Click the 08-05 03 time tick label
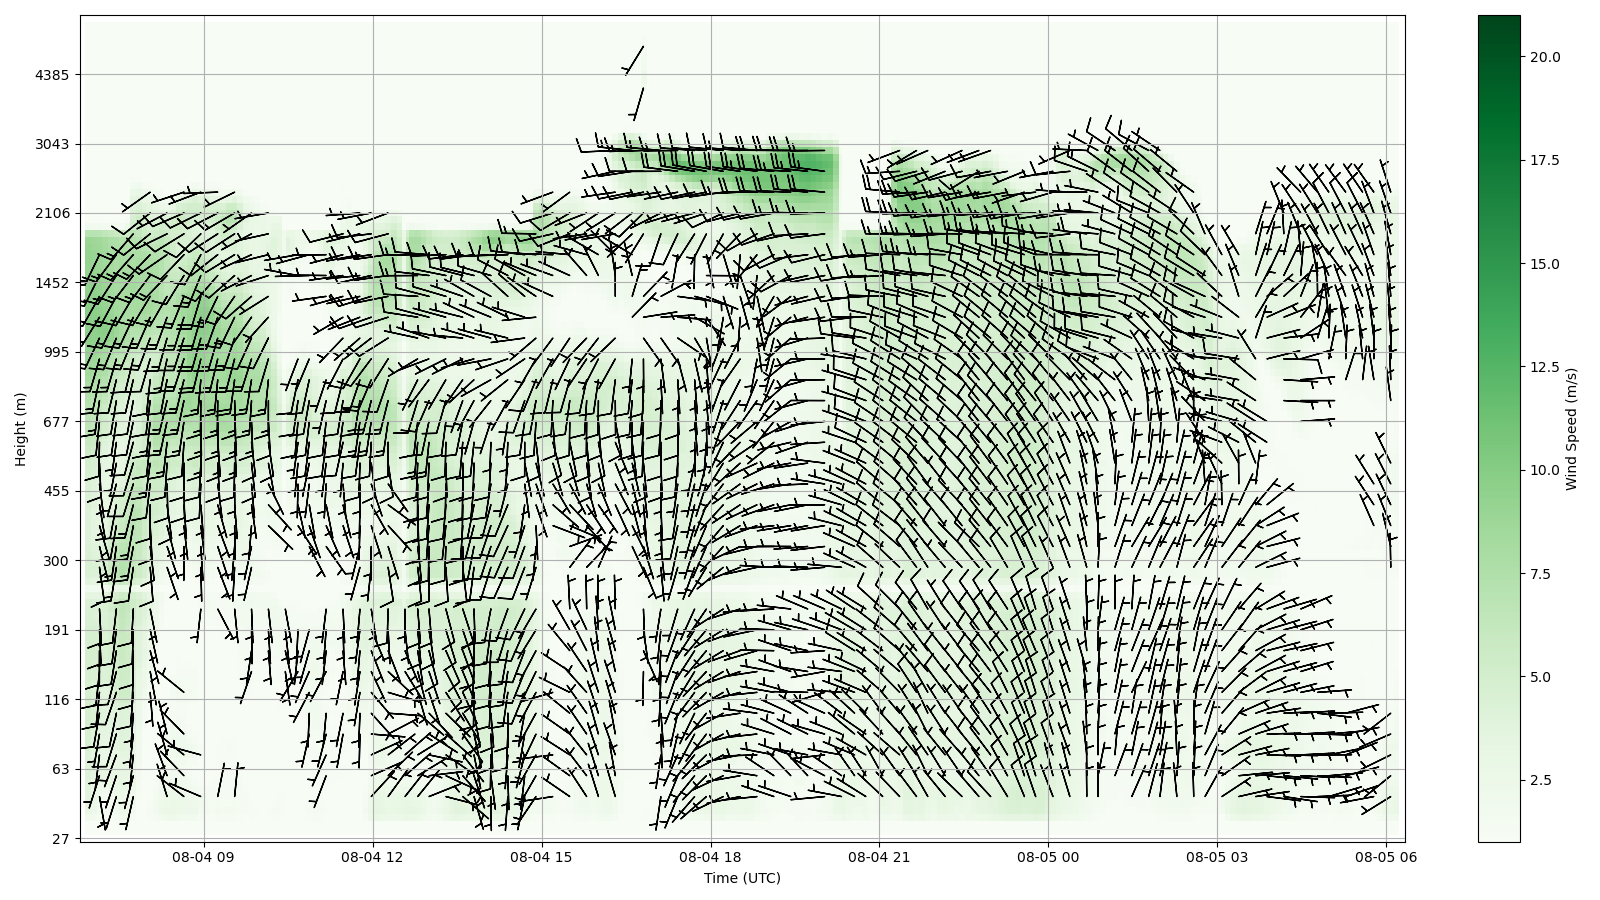 (x=1217, y=856)
